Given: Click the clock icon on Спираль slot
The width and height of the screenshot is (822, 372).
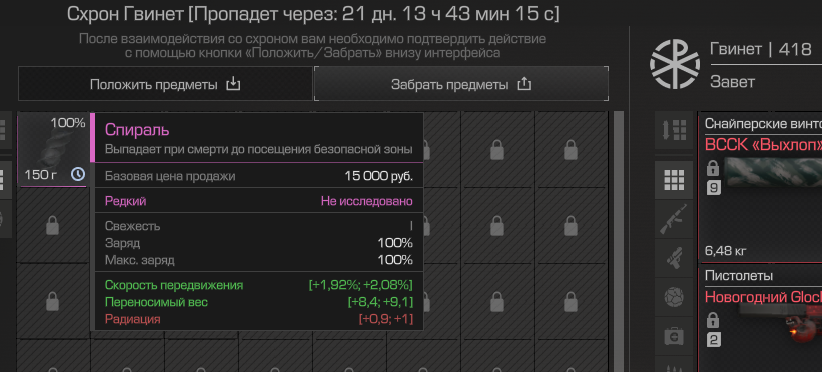Looking at the screenshot, I should pyautogui.click(x=78, y=174).
